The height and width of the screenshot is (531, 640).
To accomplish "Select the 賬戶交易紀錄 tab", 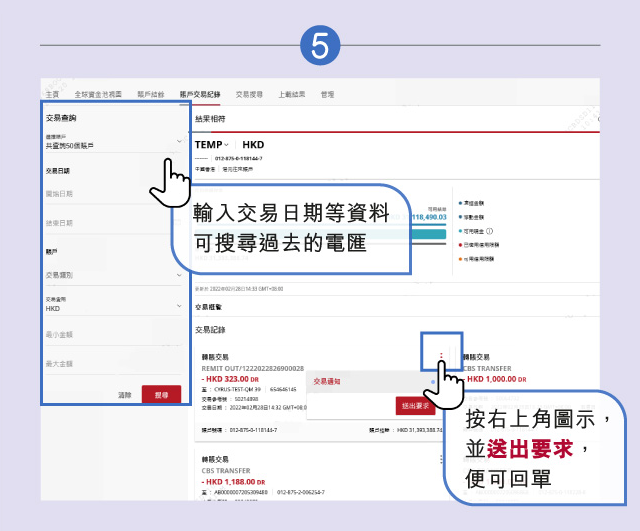I will 199,93.
